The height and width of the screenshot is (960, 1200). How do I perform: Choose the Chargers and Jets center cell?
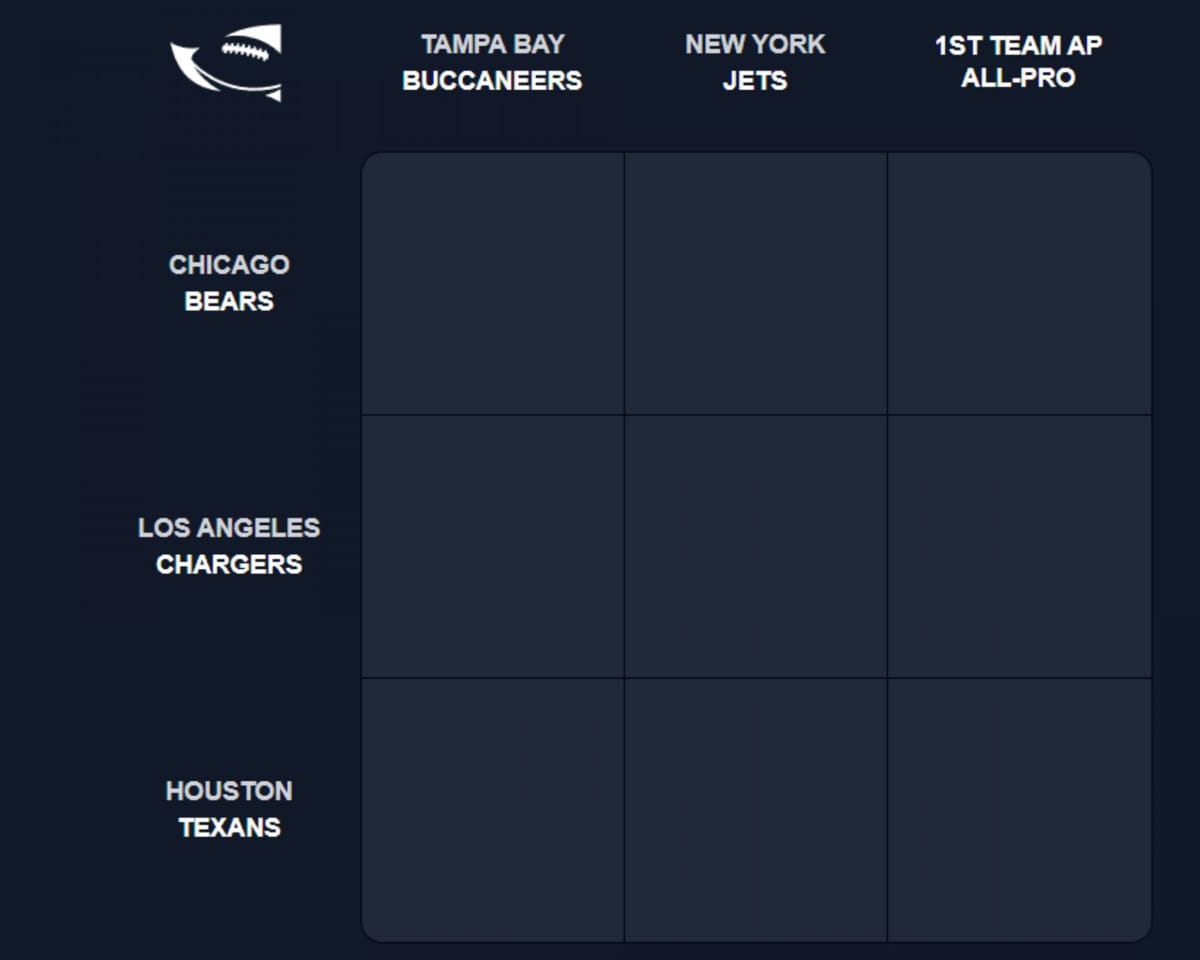756,547
